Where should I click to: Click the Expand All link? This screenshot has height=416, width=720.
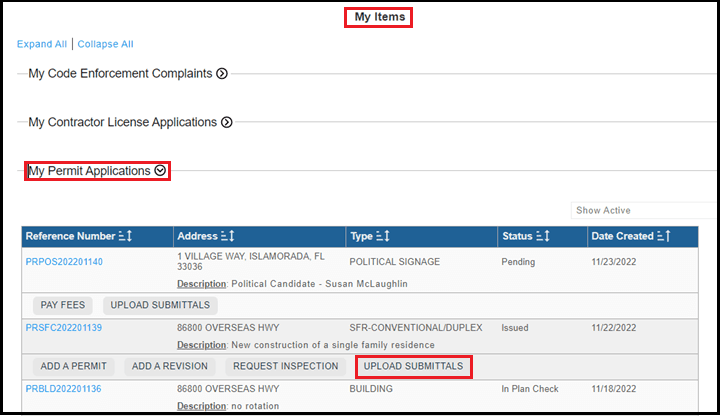pyautogui.click(x=41, y=44)
